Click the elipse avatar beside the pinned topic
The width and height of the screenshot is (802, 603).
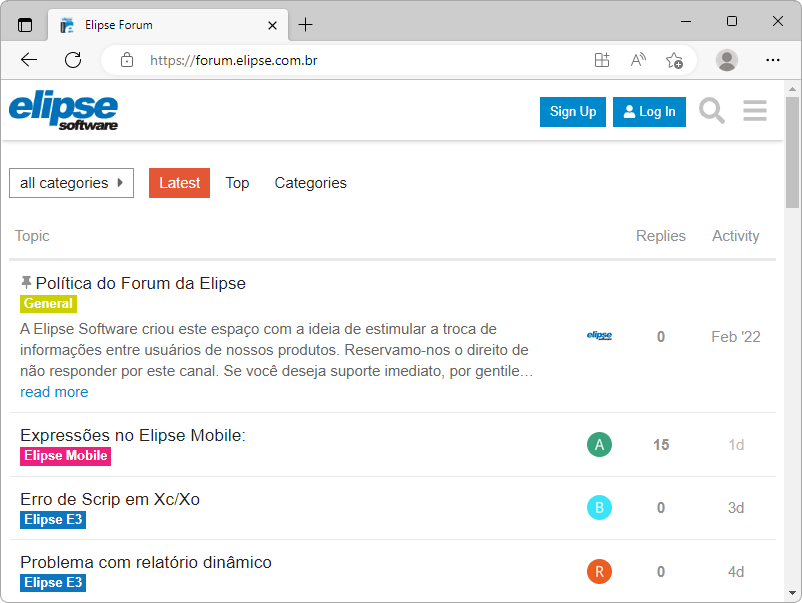click(599, 336)
